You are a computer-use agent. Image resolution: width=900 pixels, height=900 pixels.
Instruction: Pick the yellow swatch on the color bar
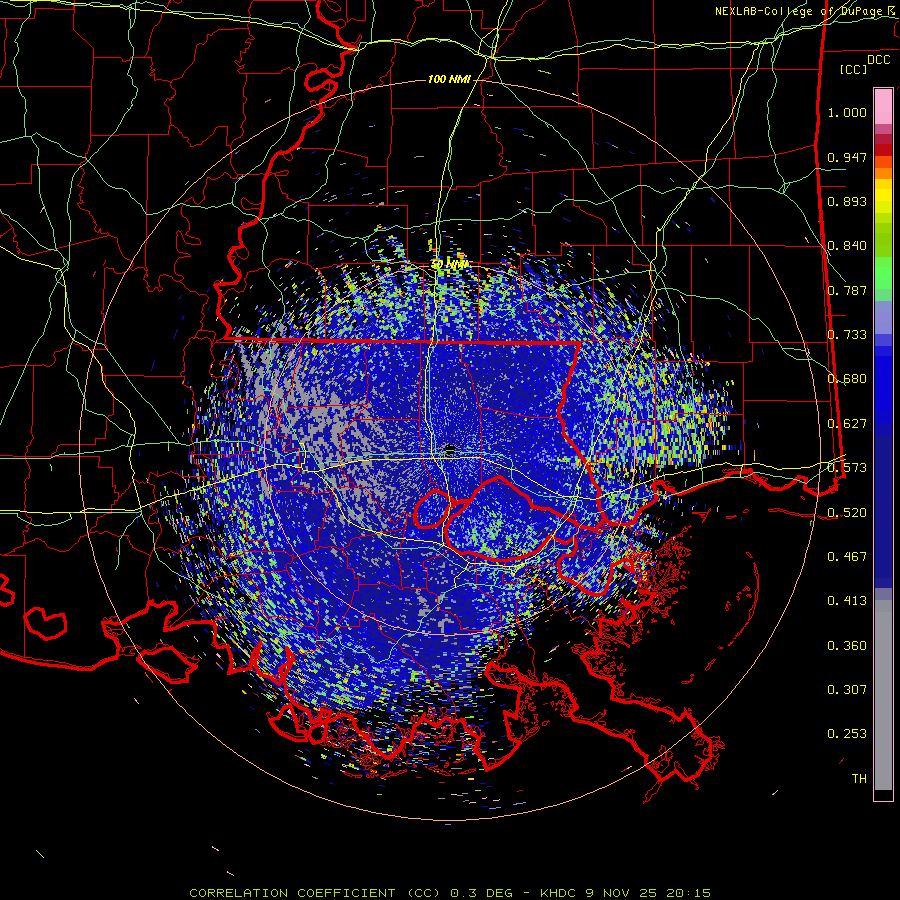[883, 196]
